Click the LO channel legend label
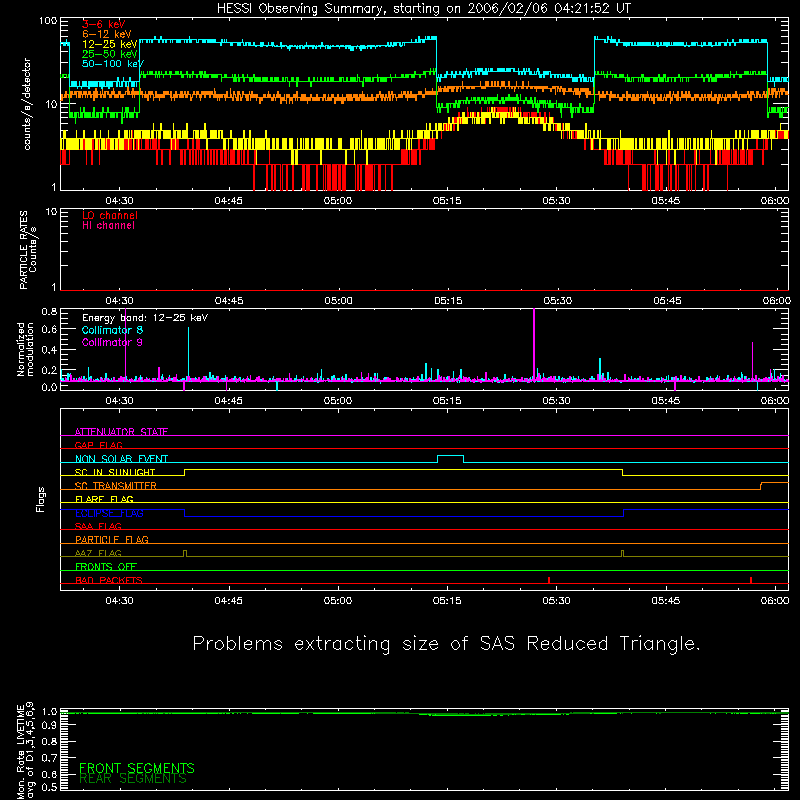The image size is (800, 800). click(110, 215)
